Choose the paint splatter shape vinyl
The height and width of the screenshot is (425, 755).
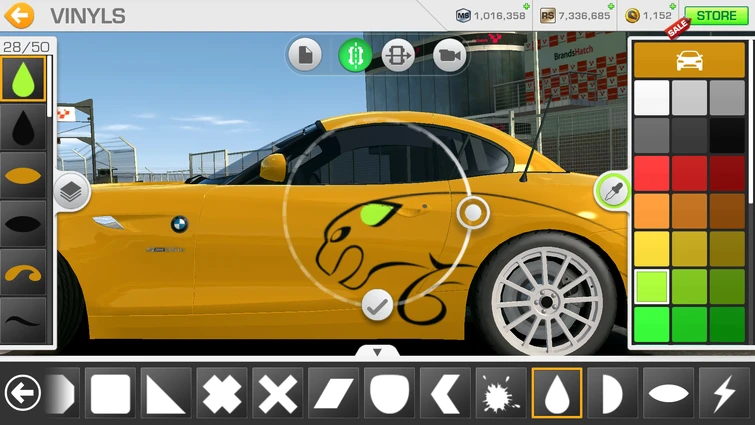tap(501, 393)
